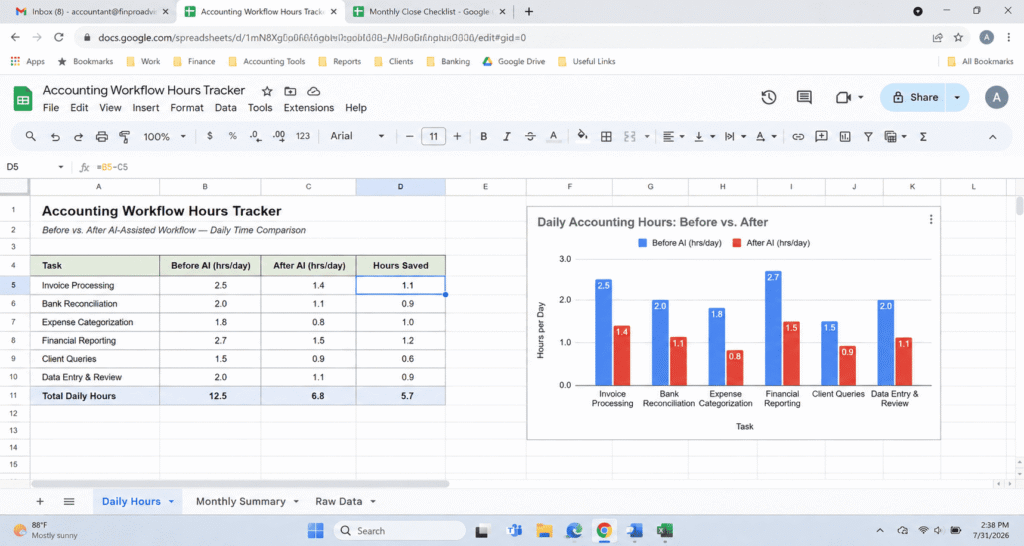Insert chart icon in toolbar
This screenshot has height=546, width=1024.
coord(844,136)
